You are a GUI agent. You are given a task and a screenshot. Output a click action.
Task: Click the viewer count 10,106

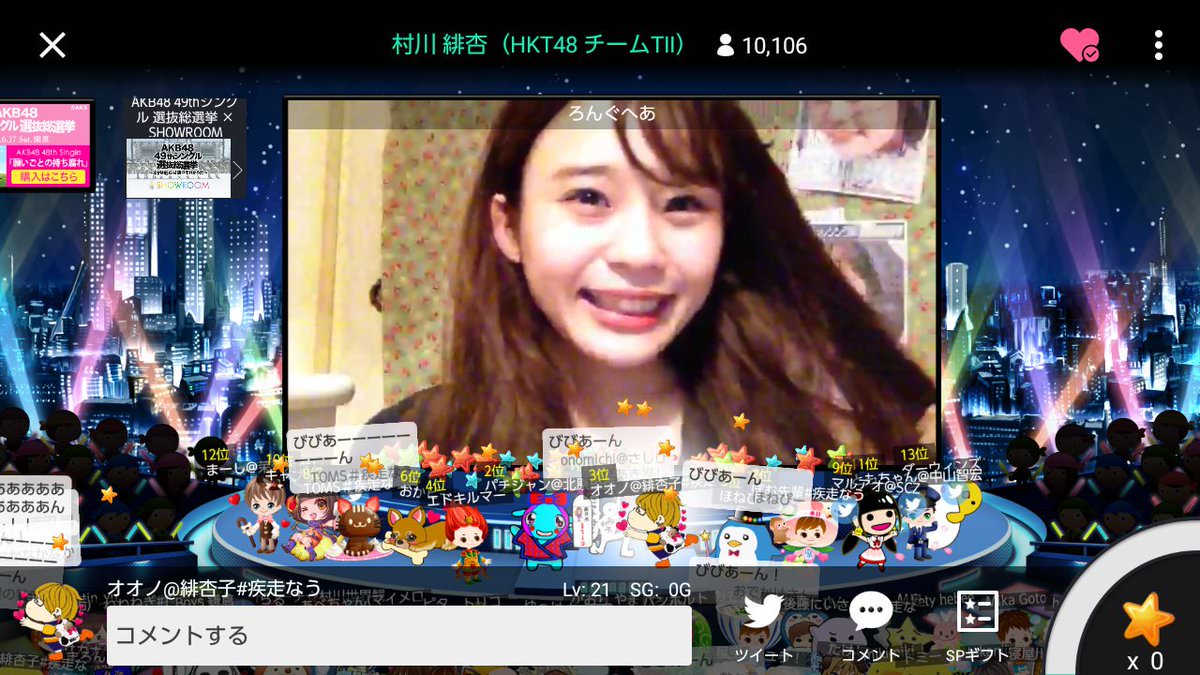[774, 46]
